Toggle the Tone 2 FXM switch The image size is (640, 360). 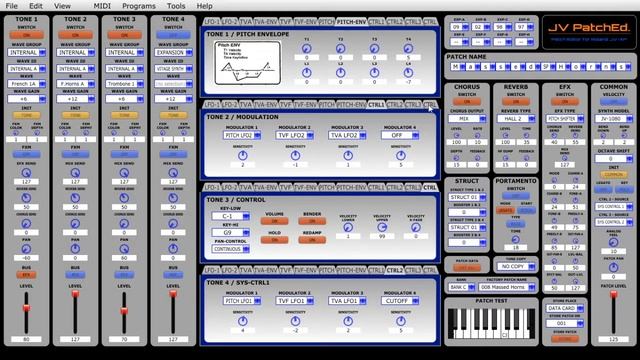pos(75,155)
